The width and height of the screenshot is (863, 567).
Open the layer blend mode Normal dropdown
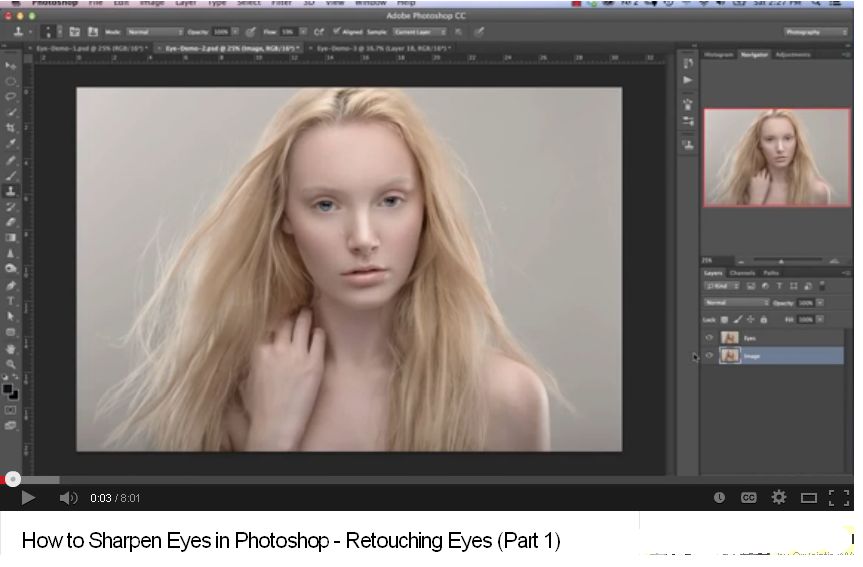pyautogui.click(x=737, y=302)
